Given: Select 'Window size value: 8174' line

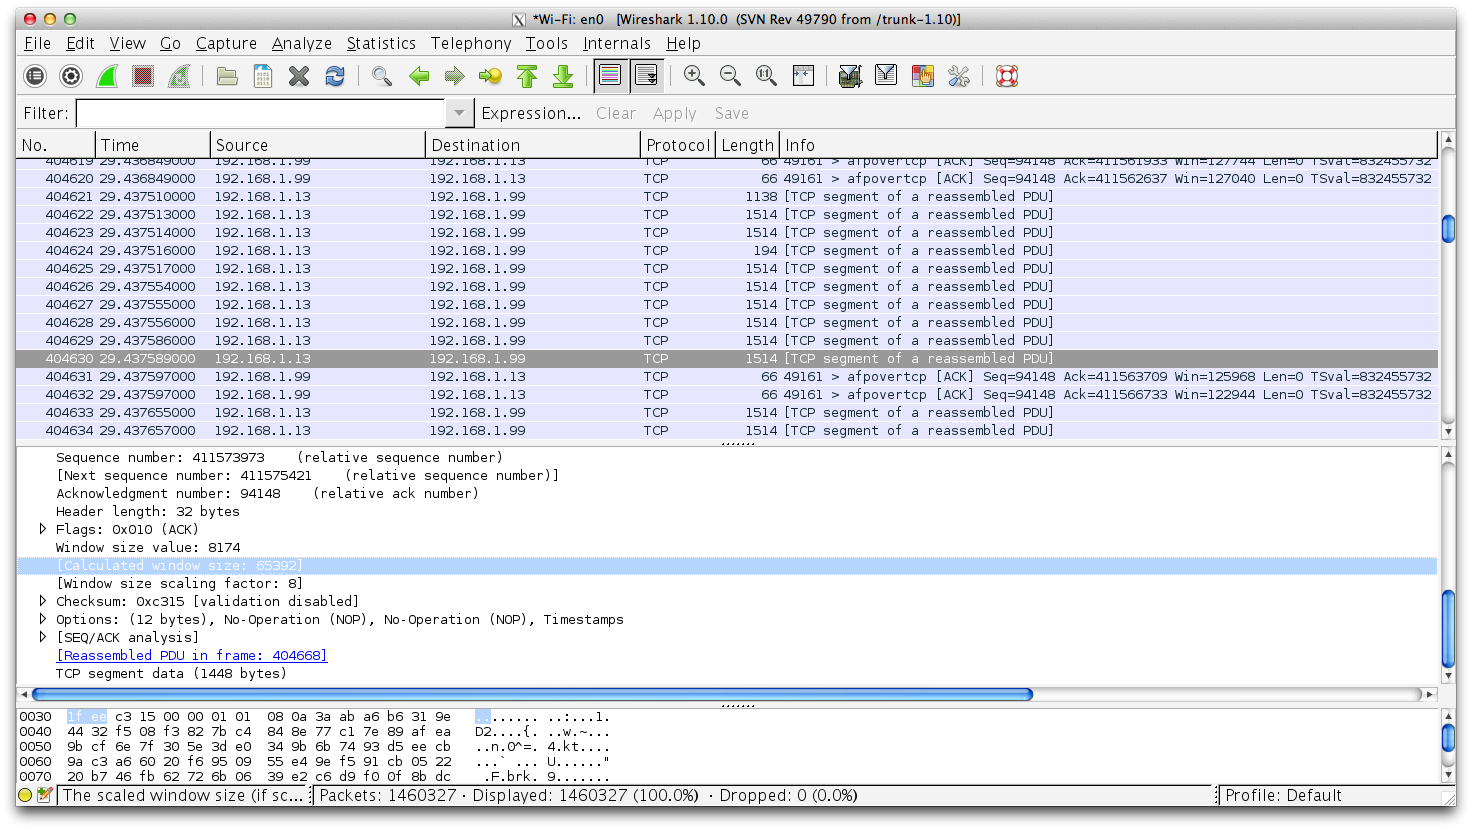Looking at the screenshot, I should click(148, 547).
